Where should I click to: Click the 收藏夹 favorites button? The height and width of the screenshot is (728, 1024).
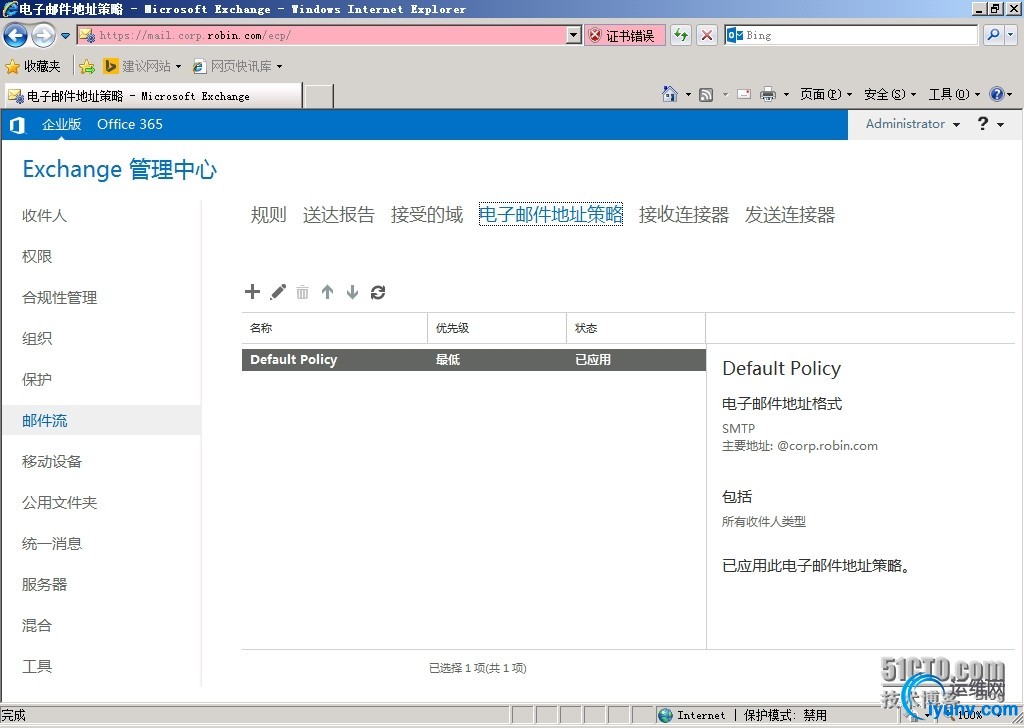33,67
